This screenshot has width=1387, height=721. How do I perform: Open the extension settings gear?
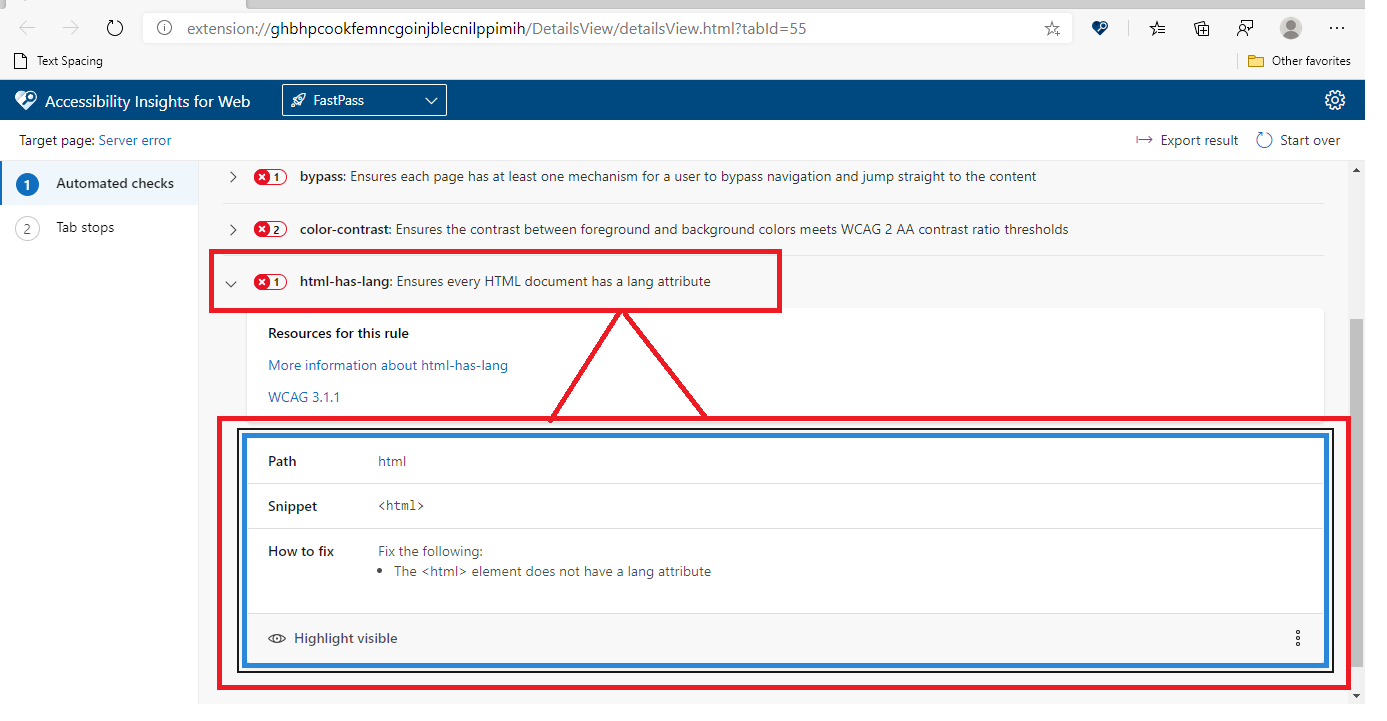(x=1335, y=99)
